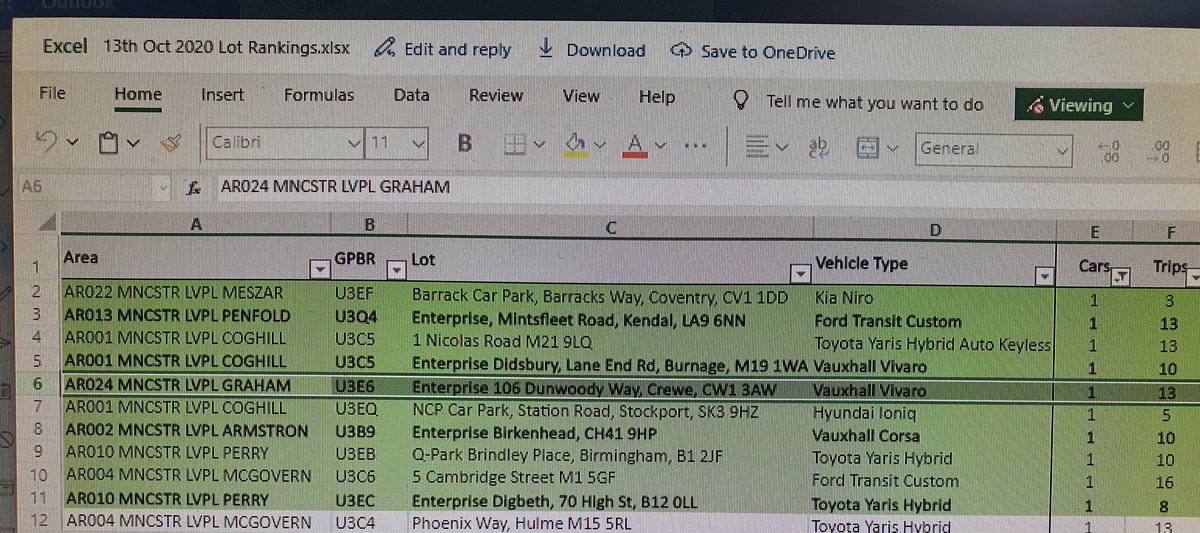The width and height of the screenshot is (1200, 533).
Task: Expand the font color picker arrow
Action: [660, 146]
